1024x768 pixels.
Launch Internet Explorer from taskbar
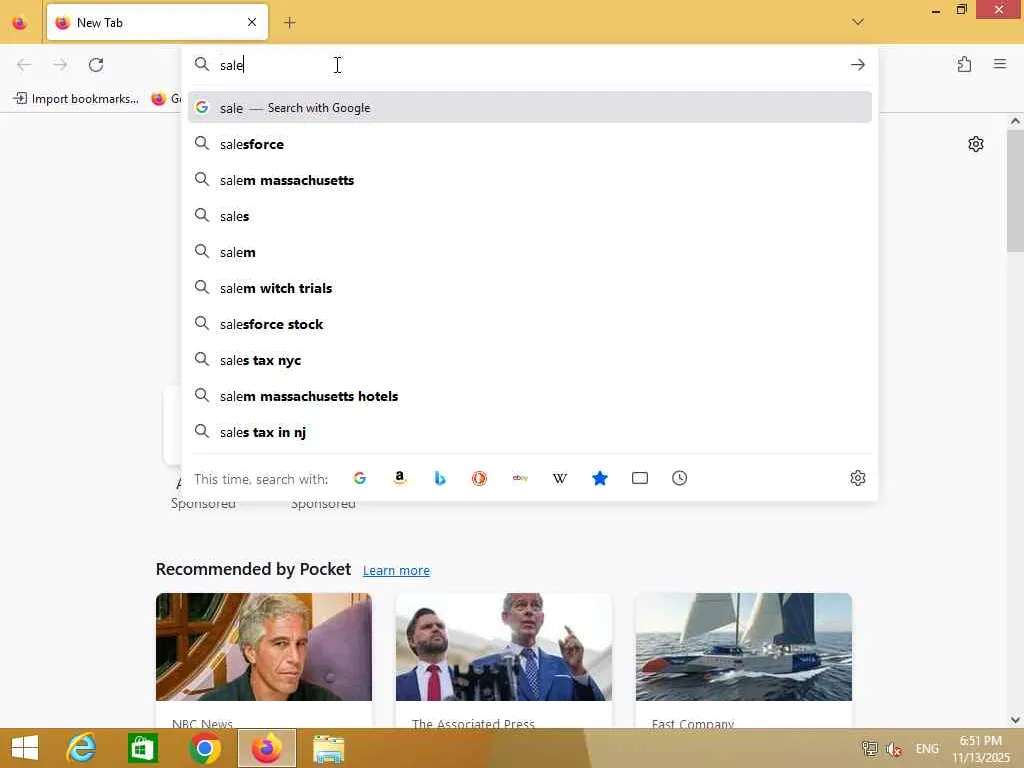click(82, 748)
